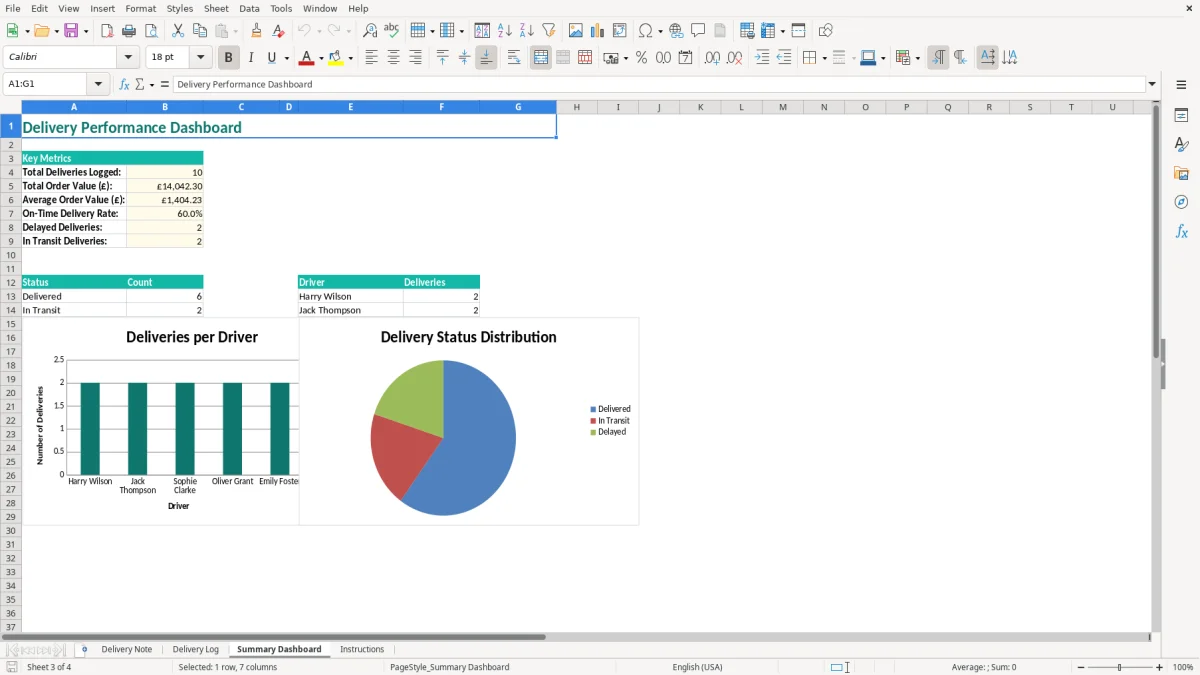Open the Font Name dropdown

click(128, 57)
